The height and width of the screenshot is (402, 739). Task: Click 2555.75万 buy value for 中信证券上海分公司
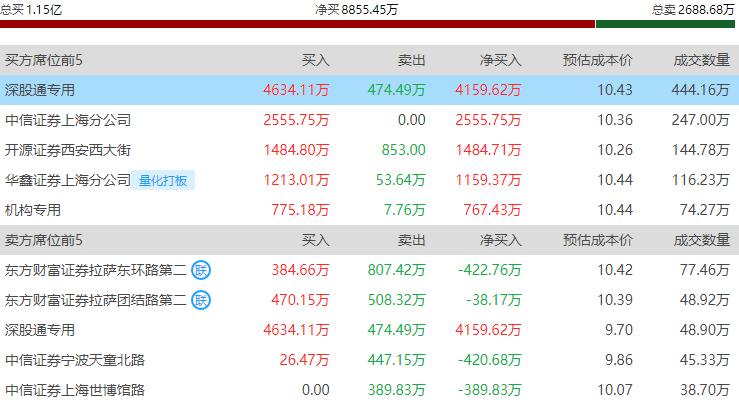click(x=296, y=120)
